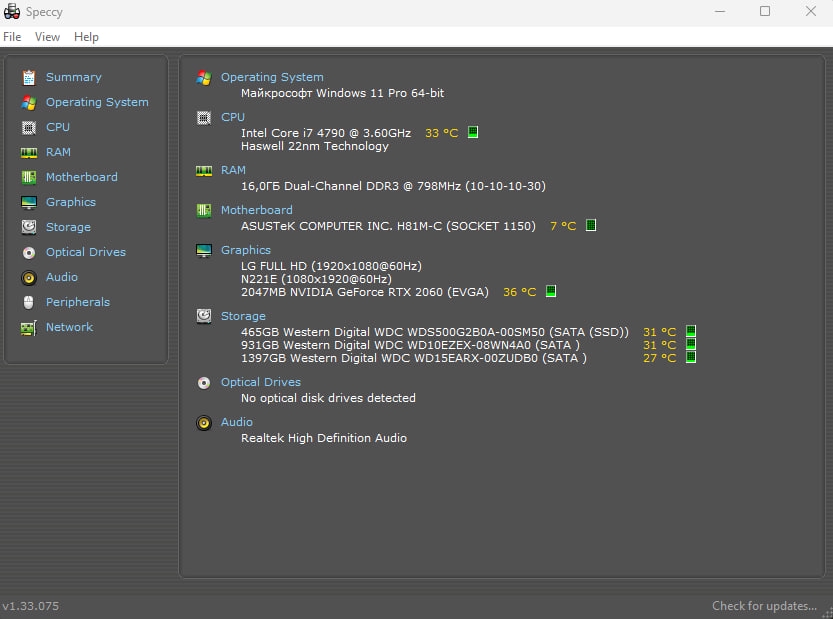The height and width of the screenshot is (619, 833).
Task: View the Network section from sidebar
Action: click(70, 327)
